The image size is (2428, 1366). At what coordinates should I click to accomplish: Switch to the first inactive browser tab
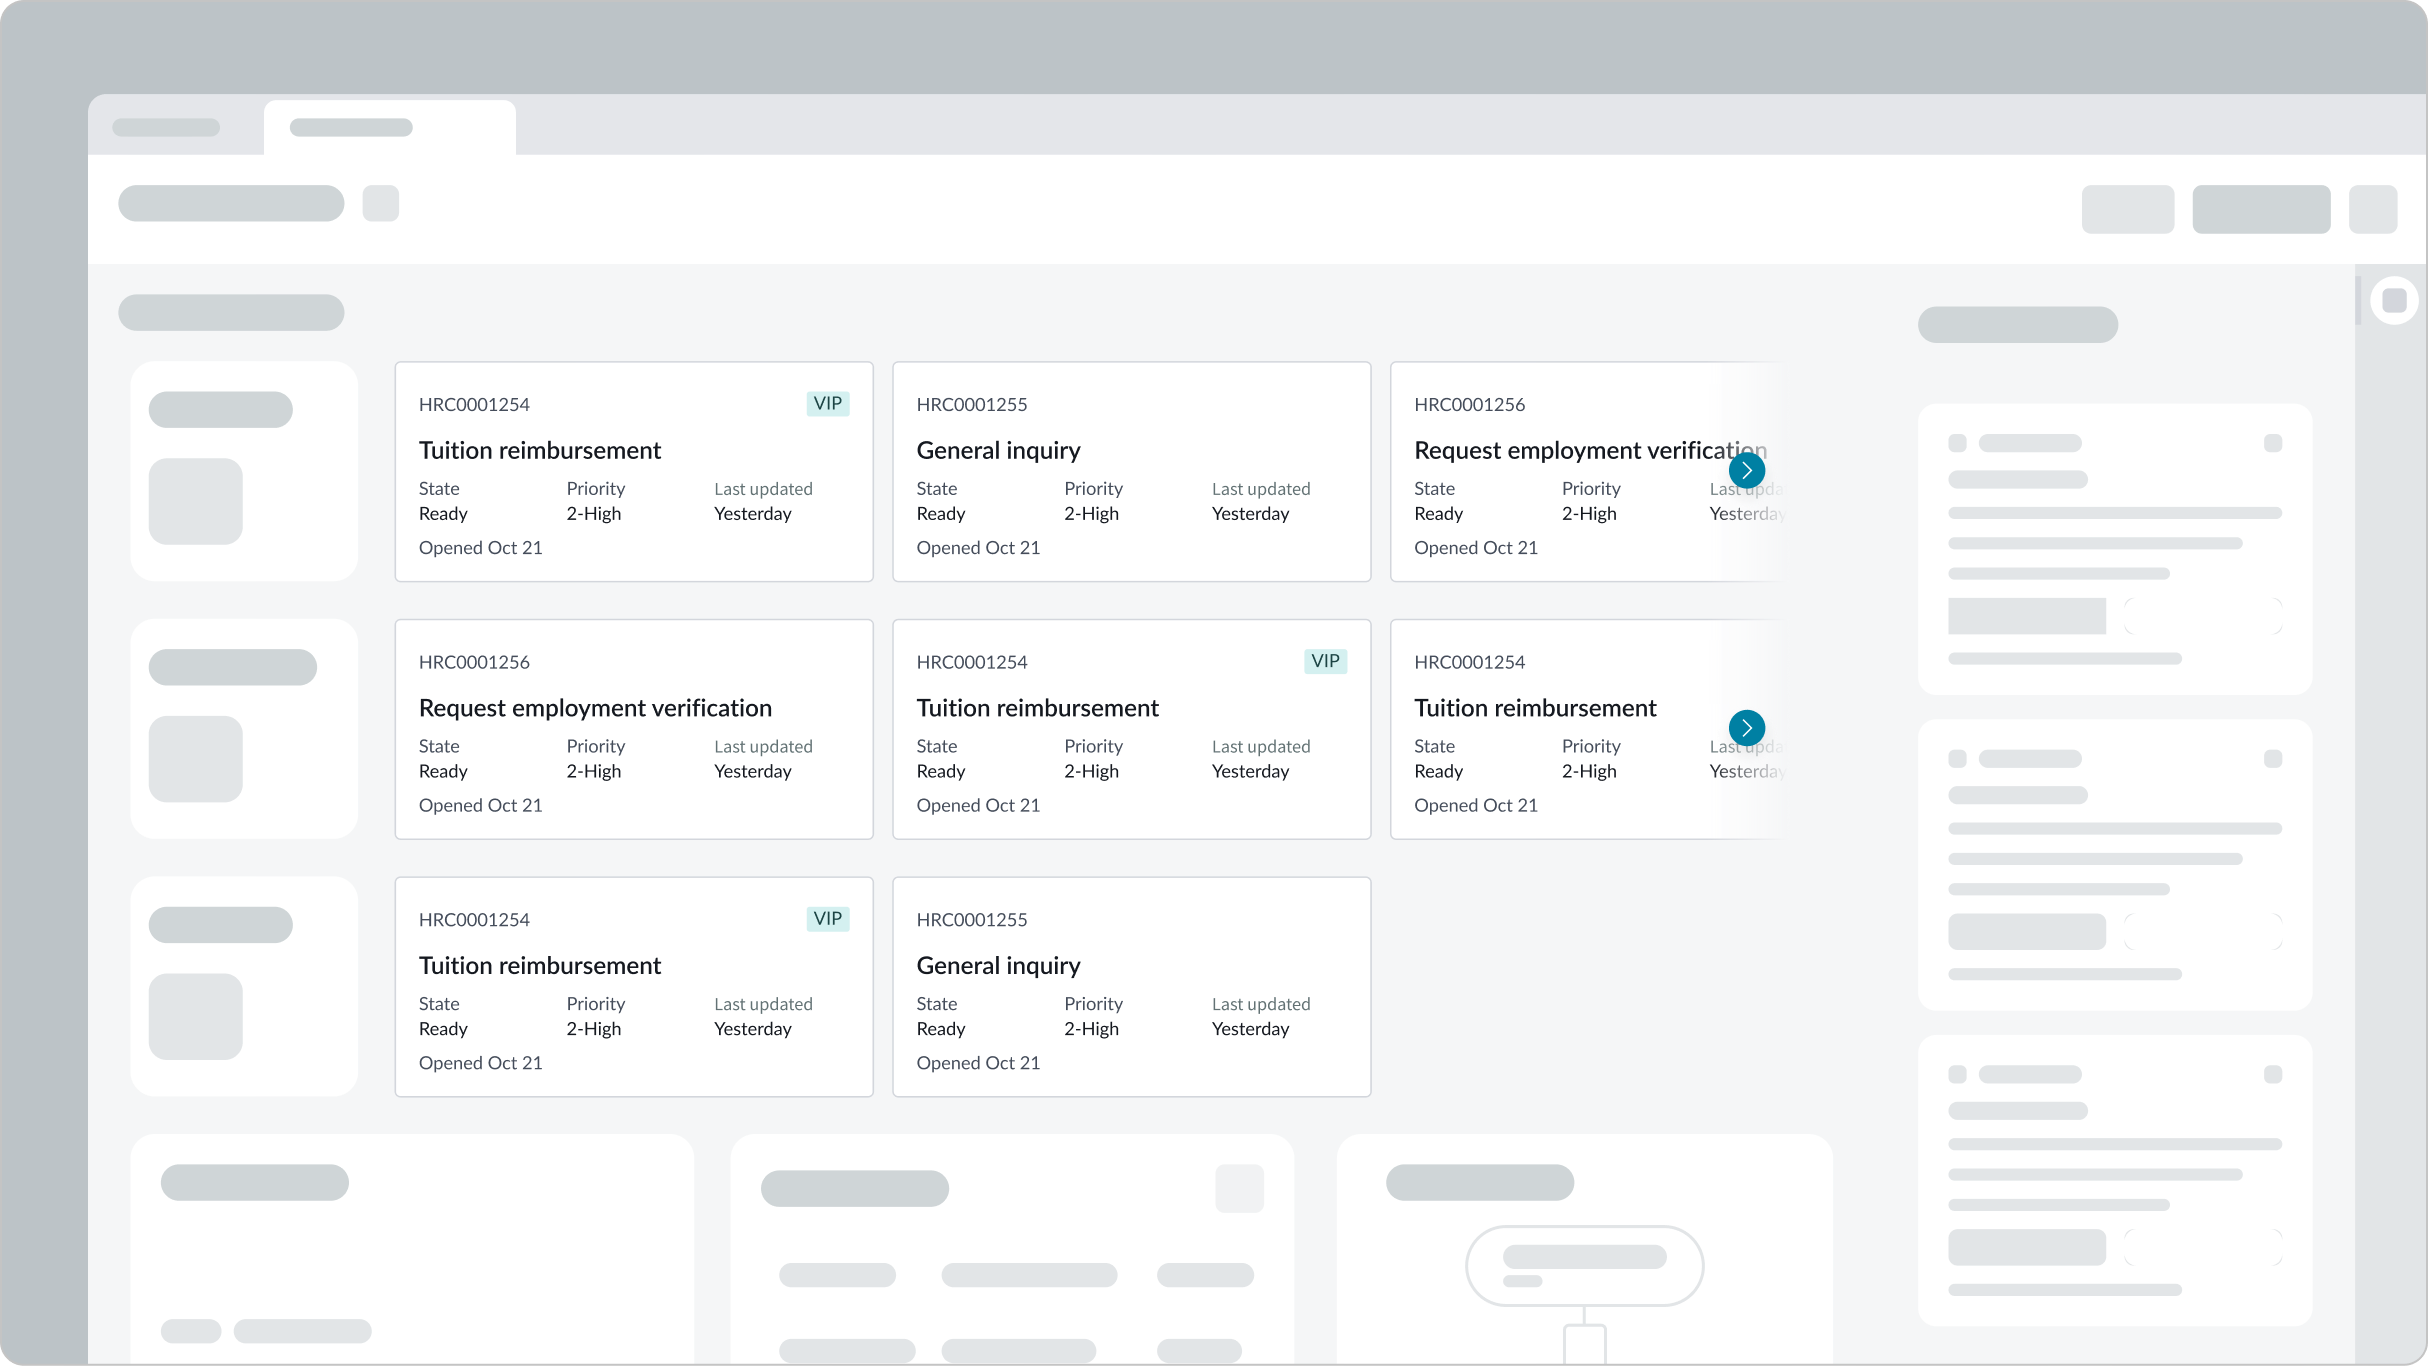tap(166, 127)
